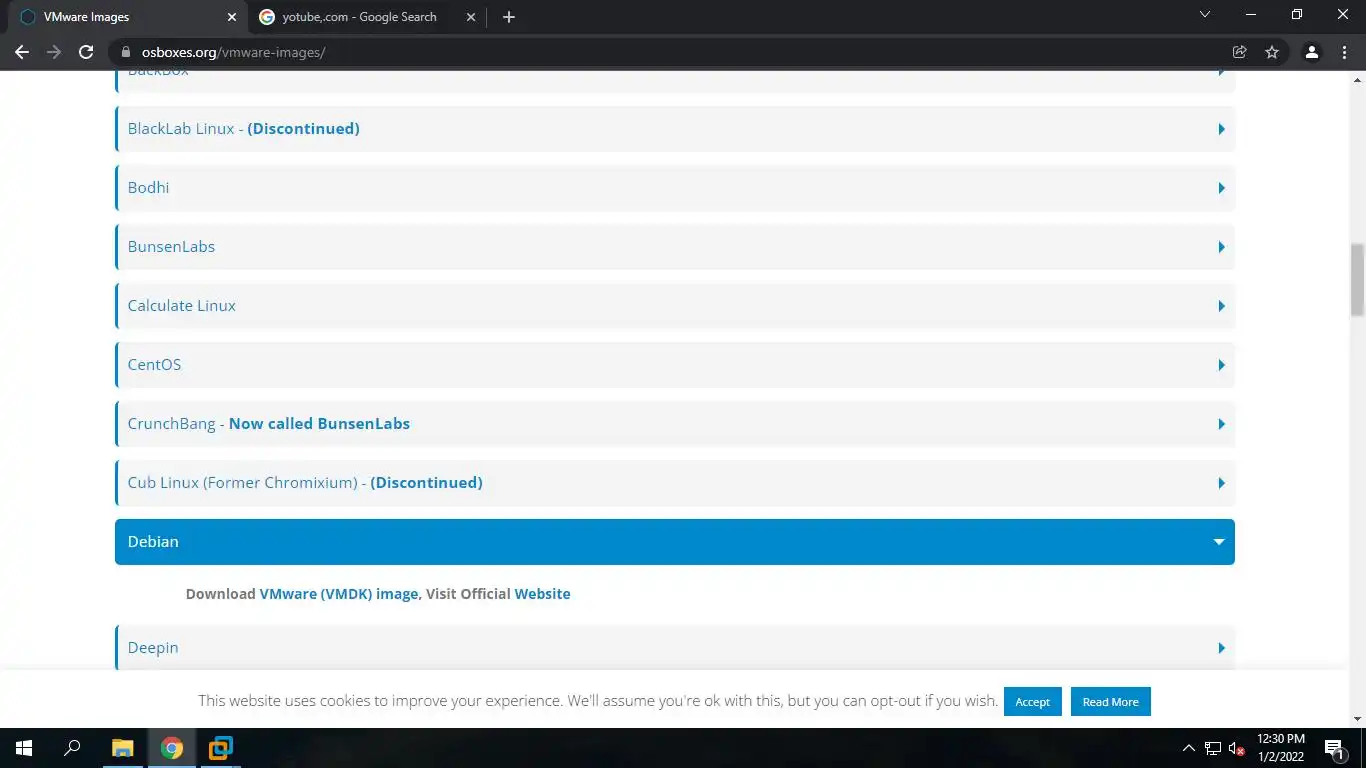The height and width of the screenshot is (768, 1366).
Task: Expand the CentOS section
Action: point(675,365)
